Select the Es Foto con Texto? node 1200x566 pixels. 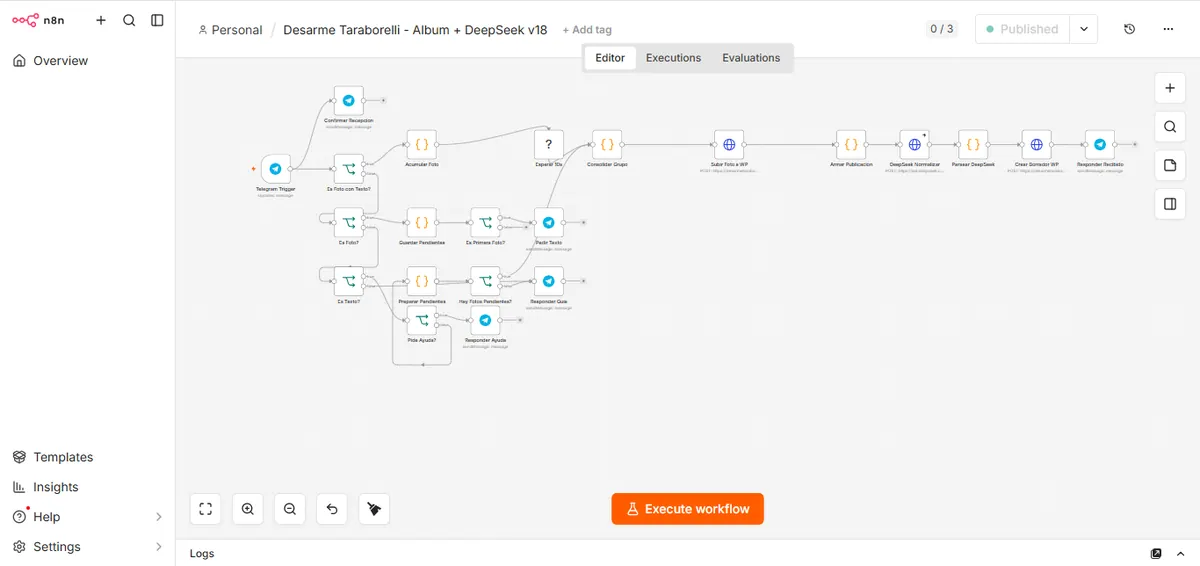point(348,169)
